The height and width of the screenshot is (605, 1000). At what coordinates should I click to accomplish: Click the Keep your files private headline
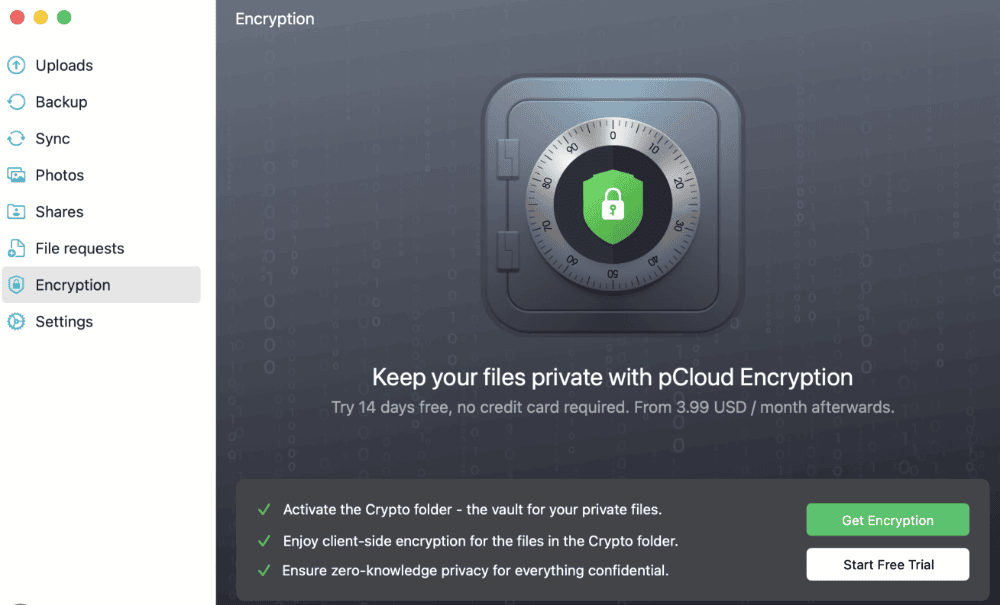click(x=612, y=377)
